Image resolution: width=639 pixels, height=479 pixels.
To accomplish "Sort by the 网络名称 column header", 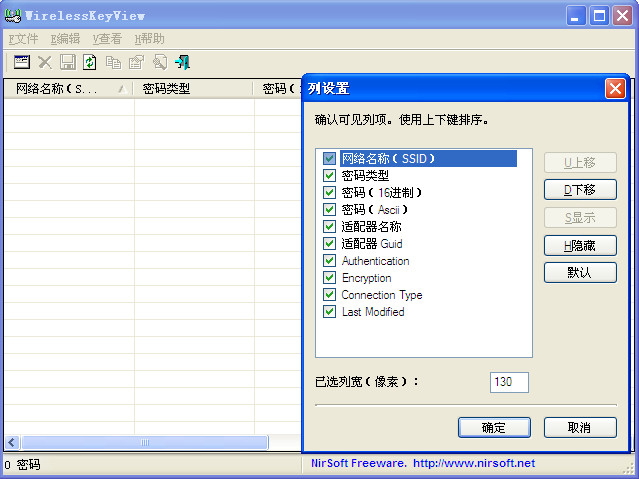I will pyautogui.click(x=68, y=88).
